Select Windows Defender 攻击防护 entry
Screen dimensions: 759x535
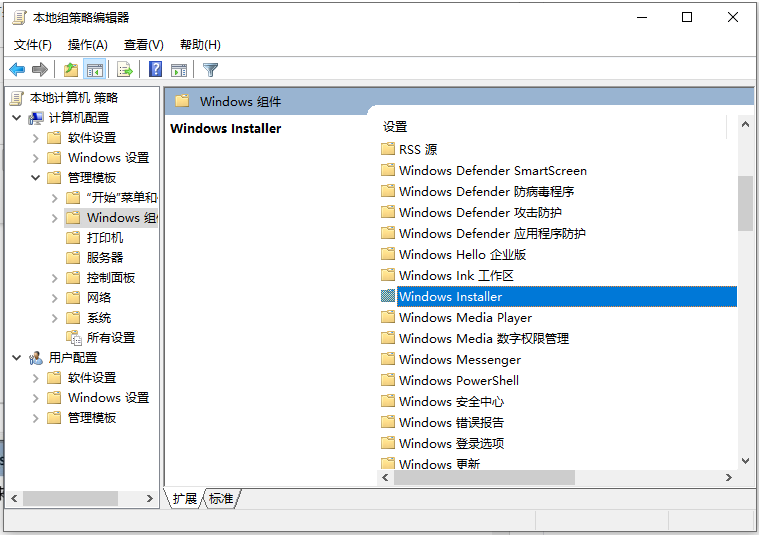click(x=480, y=213)
